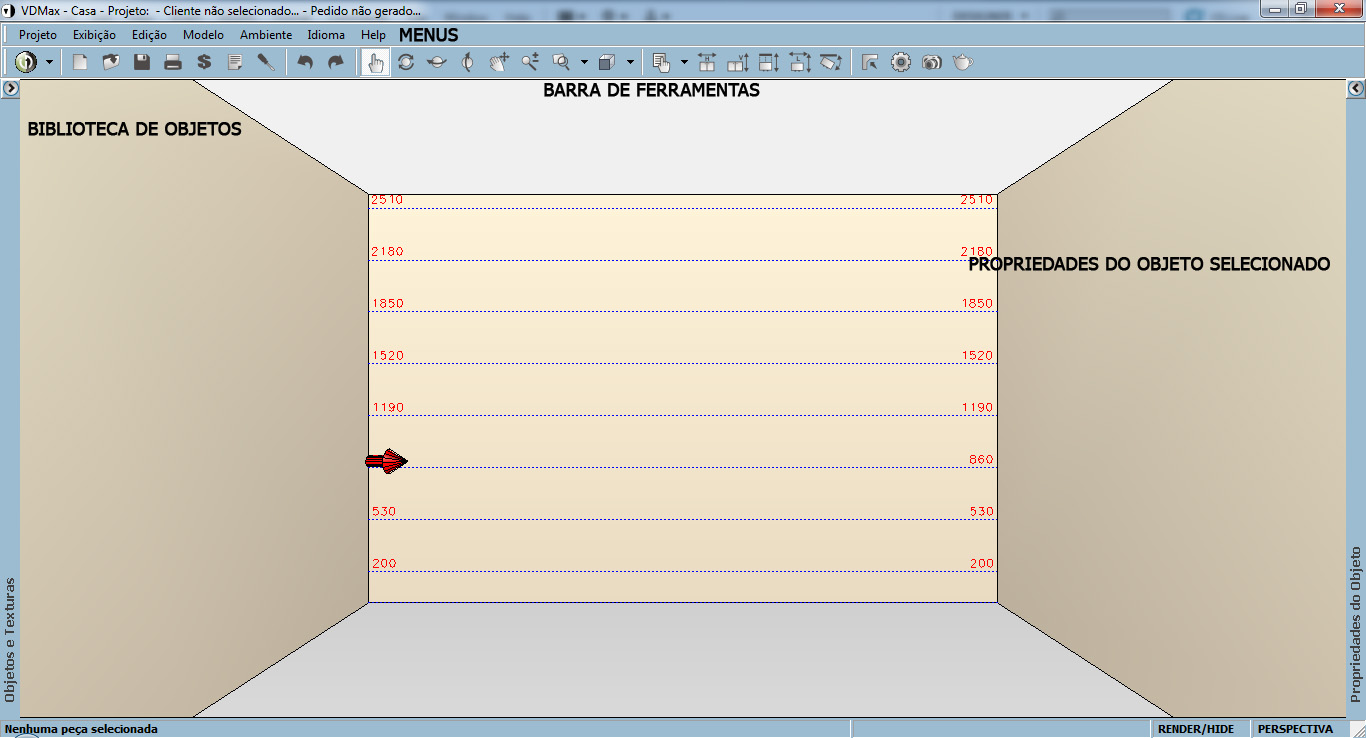Open the Projeto menu
Viewport: 1366px width, 738px height.
point(38,34)
